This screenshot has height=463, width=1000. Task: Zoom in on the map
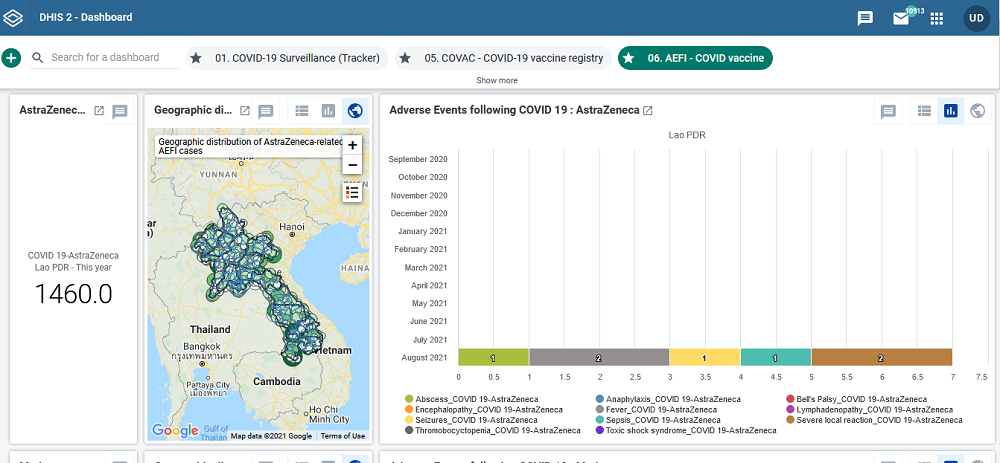point(352,145)
